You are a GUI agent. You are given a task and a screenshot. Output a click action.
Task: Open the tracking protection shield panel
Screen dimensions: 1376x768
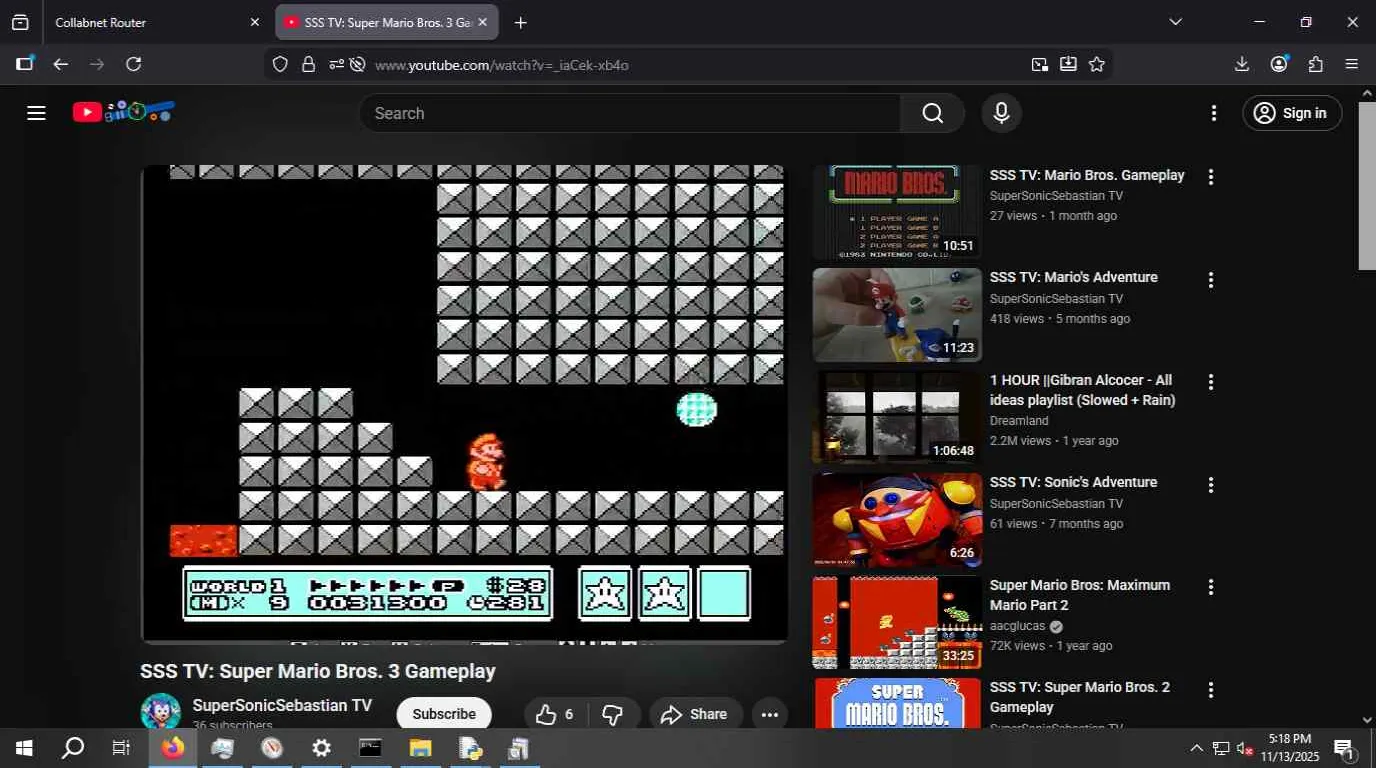tap(280, 64)
